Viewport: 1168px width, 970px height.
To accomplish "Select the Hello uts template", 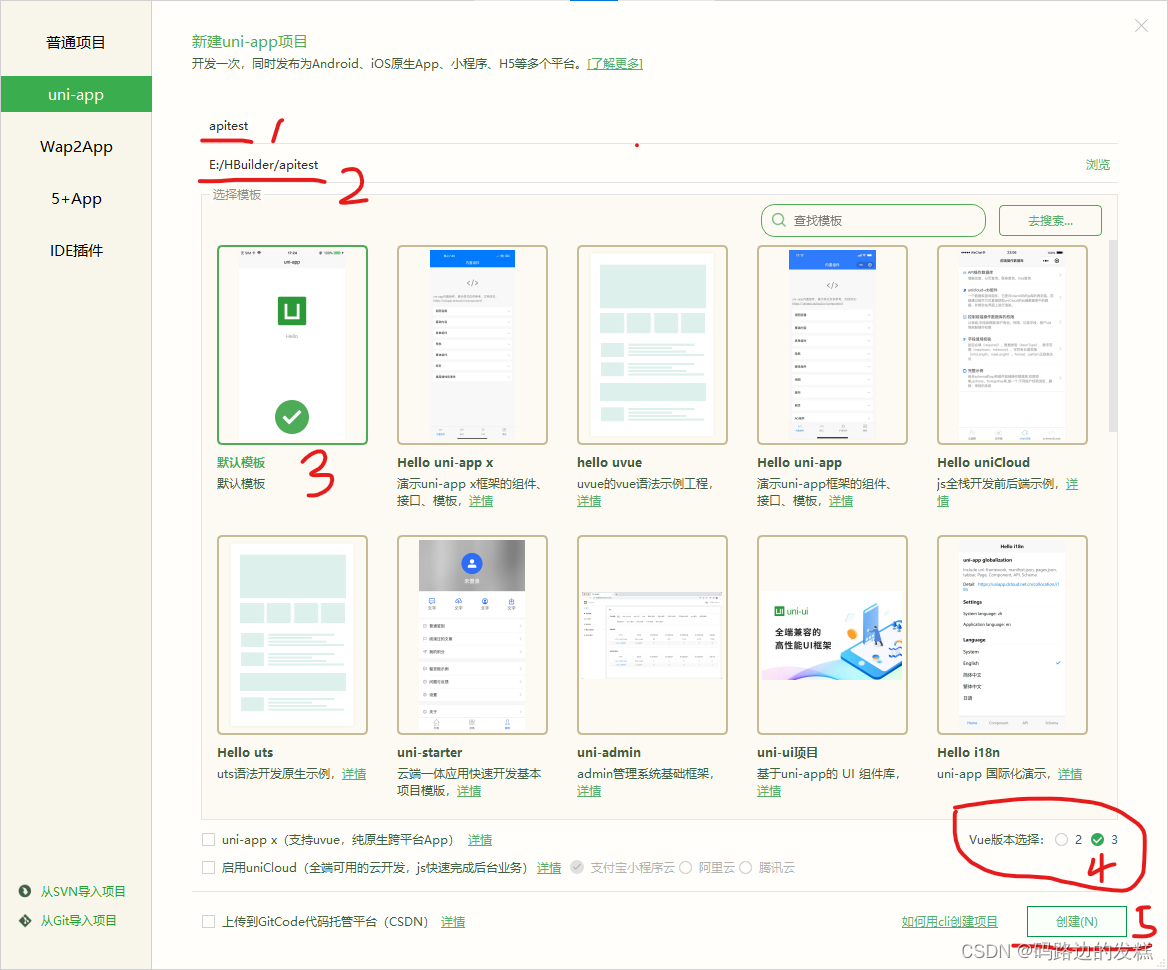I will click(x=292, y=635).
